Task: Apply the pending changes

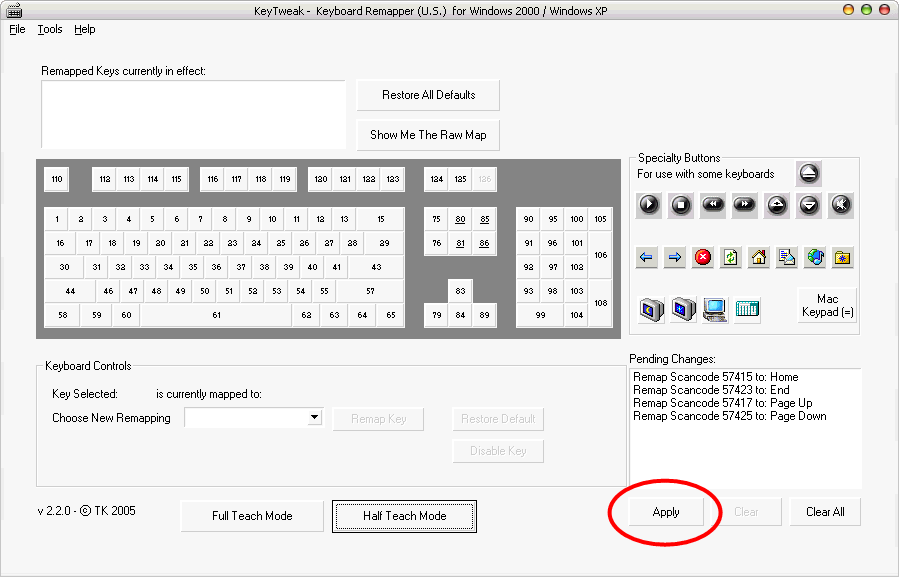Action: tap(666, 512)
